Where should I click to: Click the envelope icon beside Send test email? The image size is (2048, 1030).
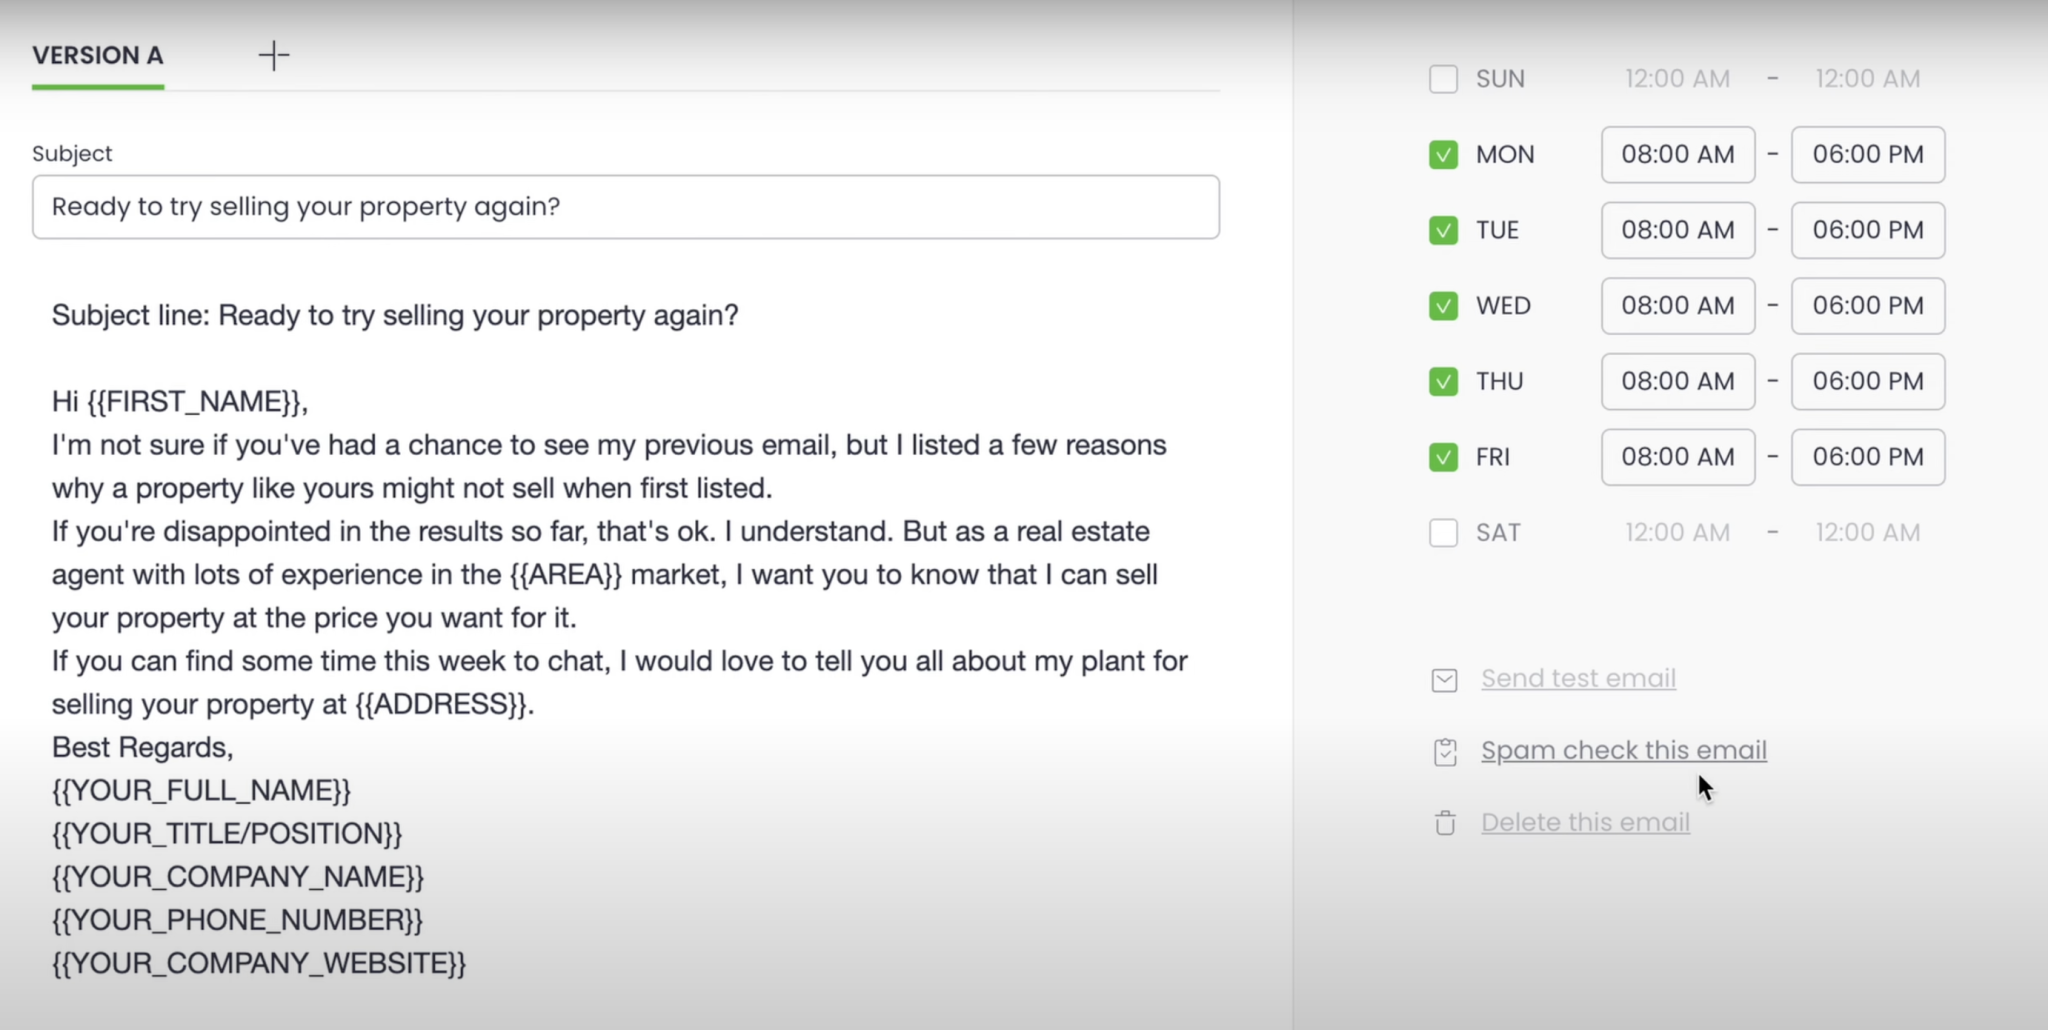point(1443,679)
